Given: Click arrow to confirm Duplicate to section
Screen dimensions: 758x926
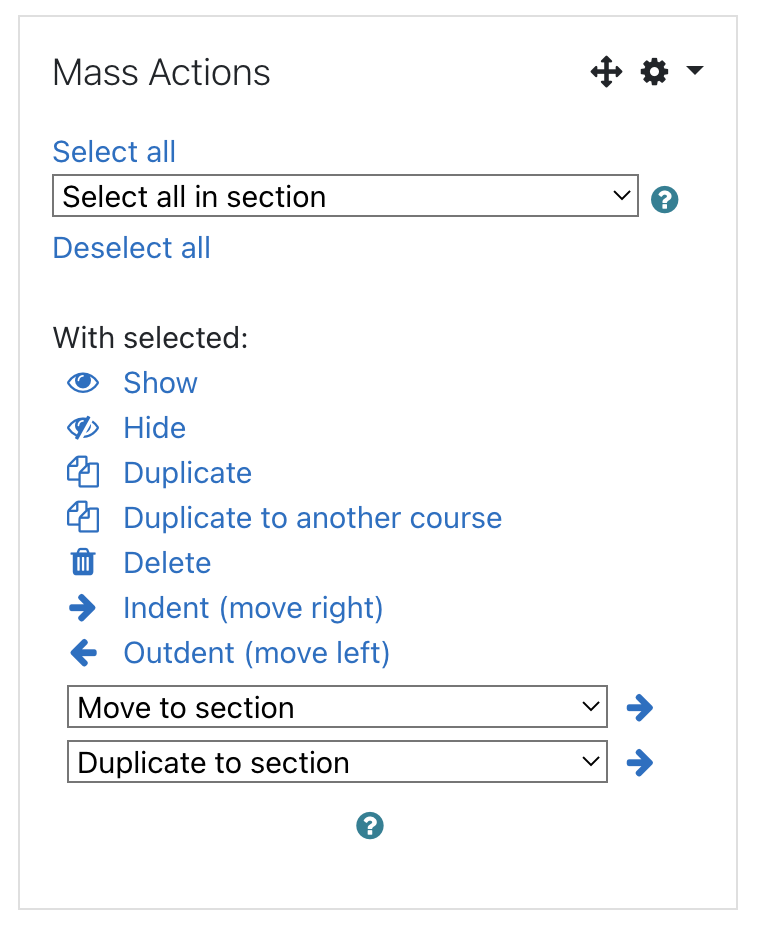Looking at the screenshot, I should tap(639, 762).
